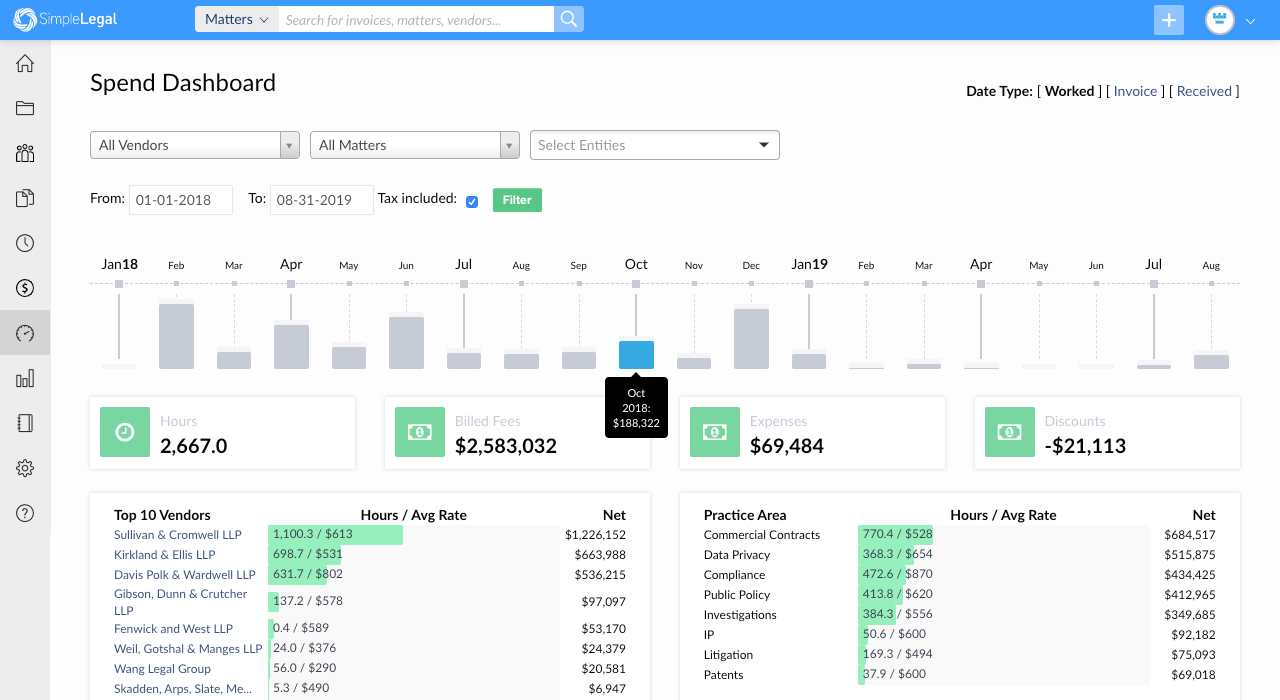Click the Invoices documents icon in the sidebar
Viewport: 1280px width, 700px height.
pos(24,197)
